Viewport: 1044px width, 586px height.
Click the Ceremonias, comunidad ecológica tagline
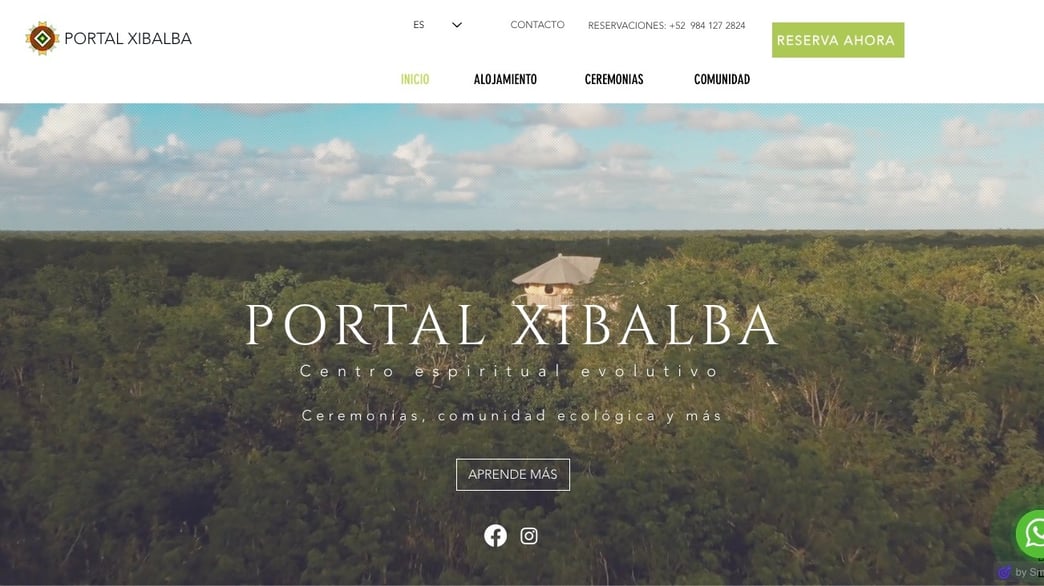pyautogui.click(x=512, y=416)
